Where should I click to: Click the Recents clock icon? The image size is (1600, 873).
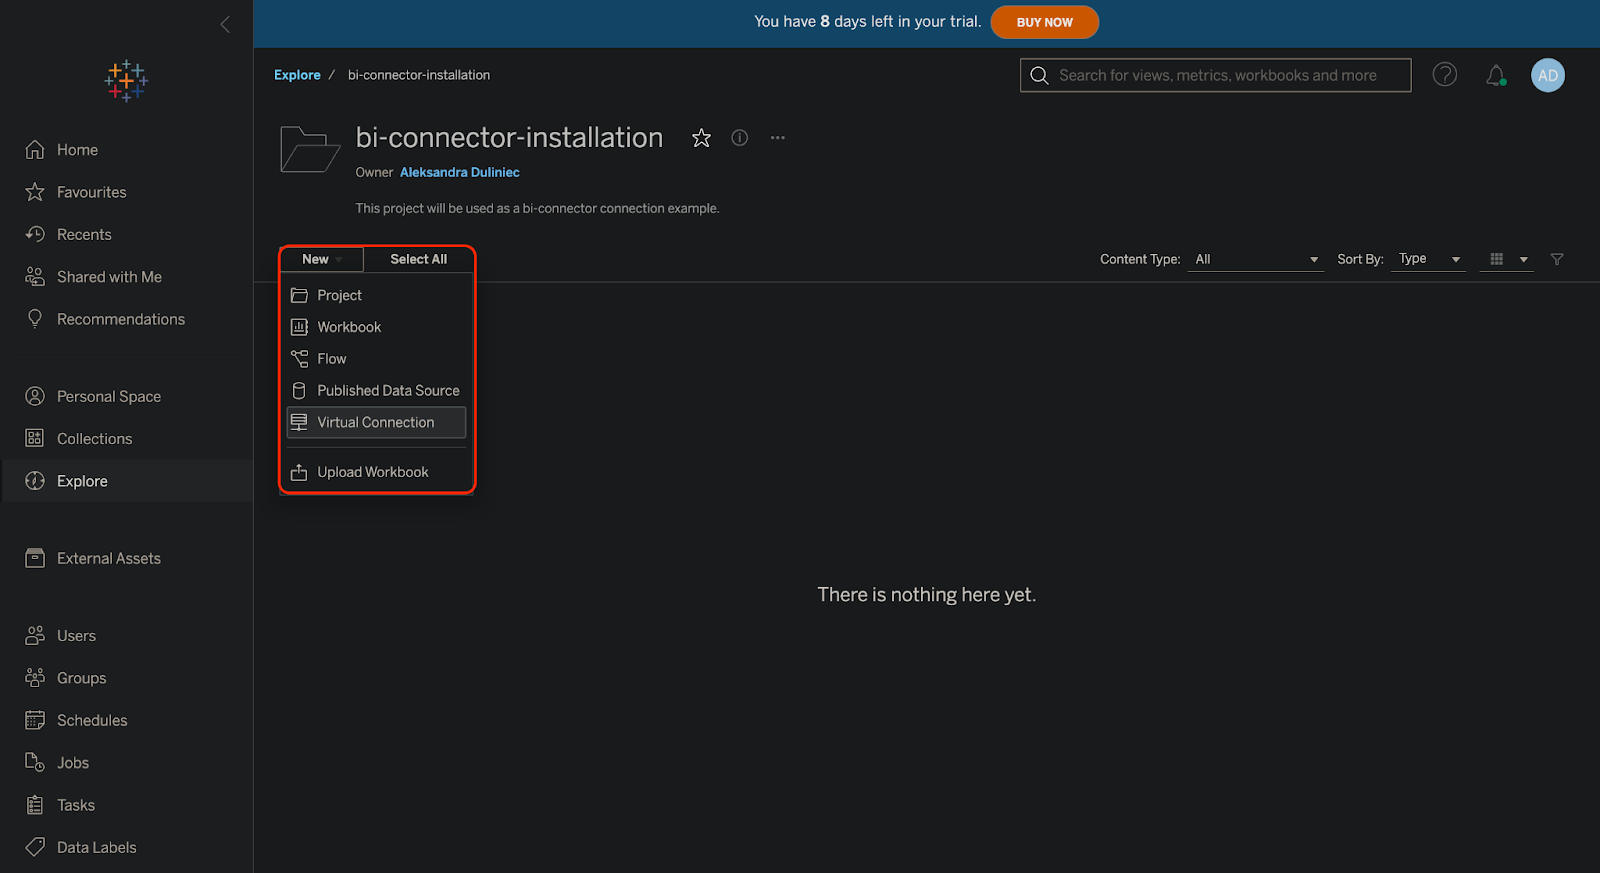pyautogui.click(x=35, y=234)
